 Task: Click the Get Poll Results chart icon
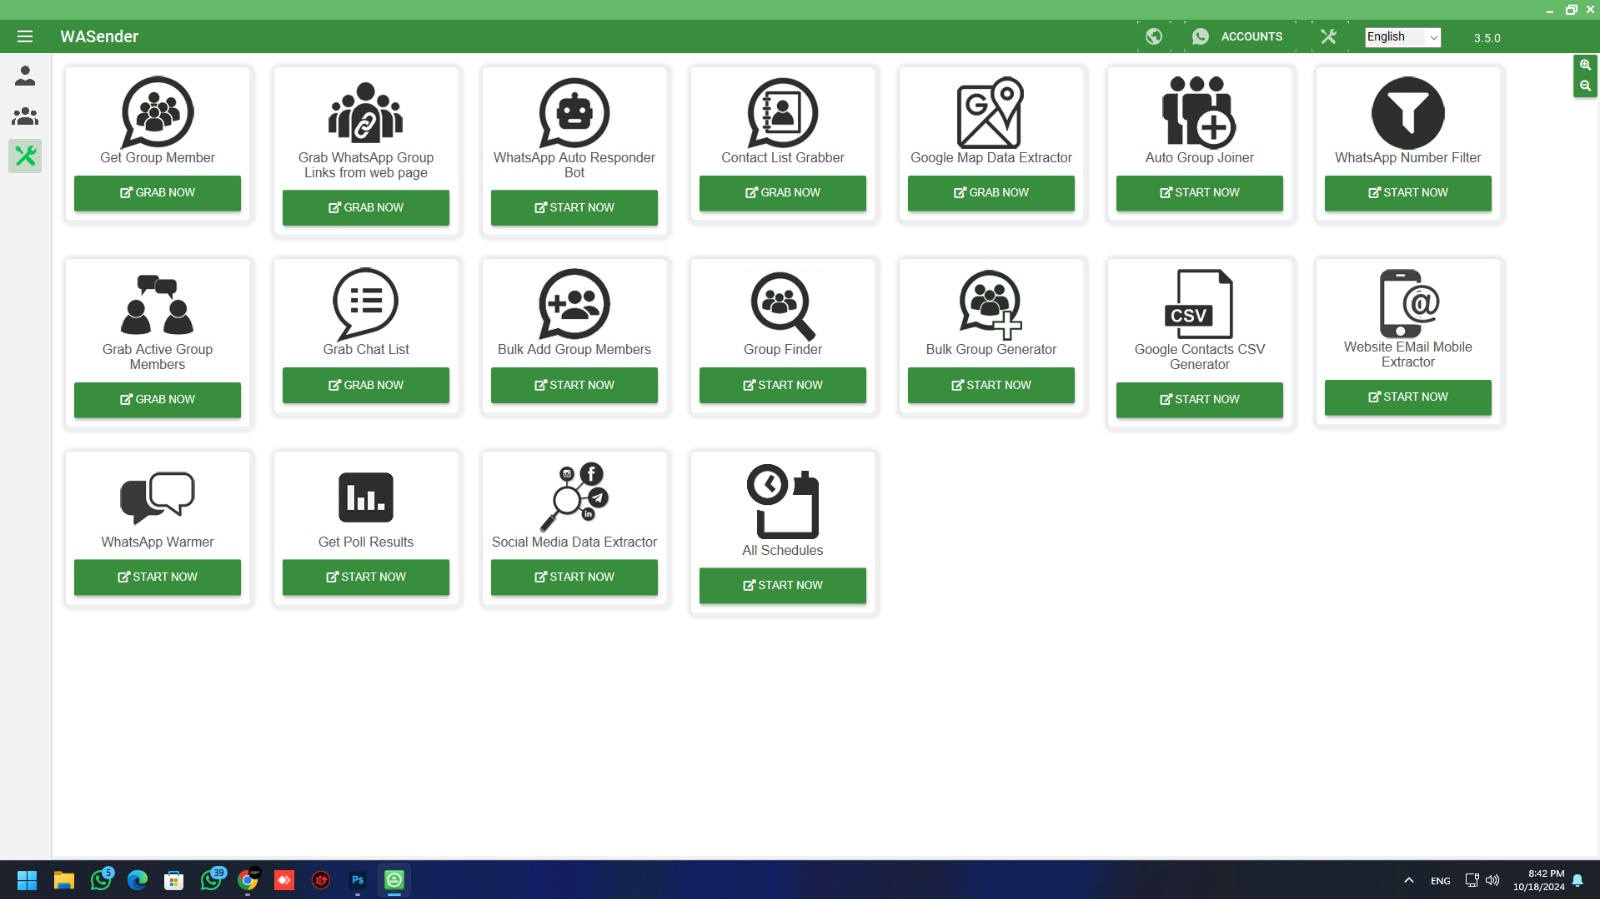(366, 497)
